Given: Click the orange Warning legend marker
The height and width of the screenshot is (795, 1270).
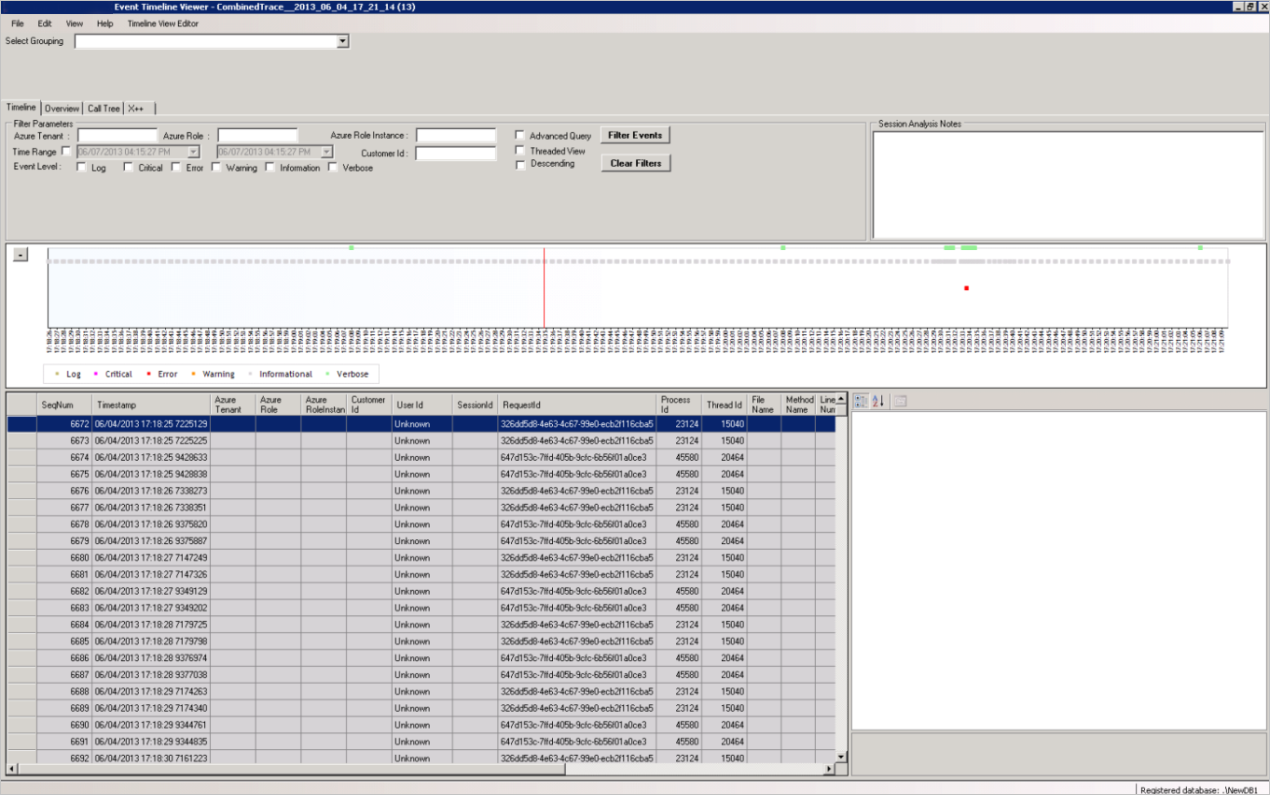Looking at the screenshot, I should coord(193,375).
